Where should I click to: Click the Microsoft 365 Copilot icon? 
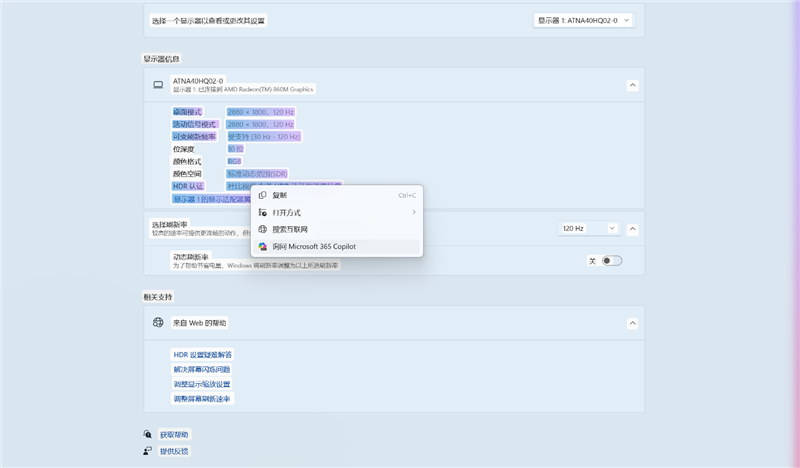263,246
